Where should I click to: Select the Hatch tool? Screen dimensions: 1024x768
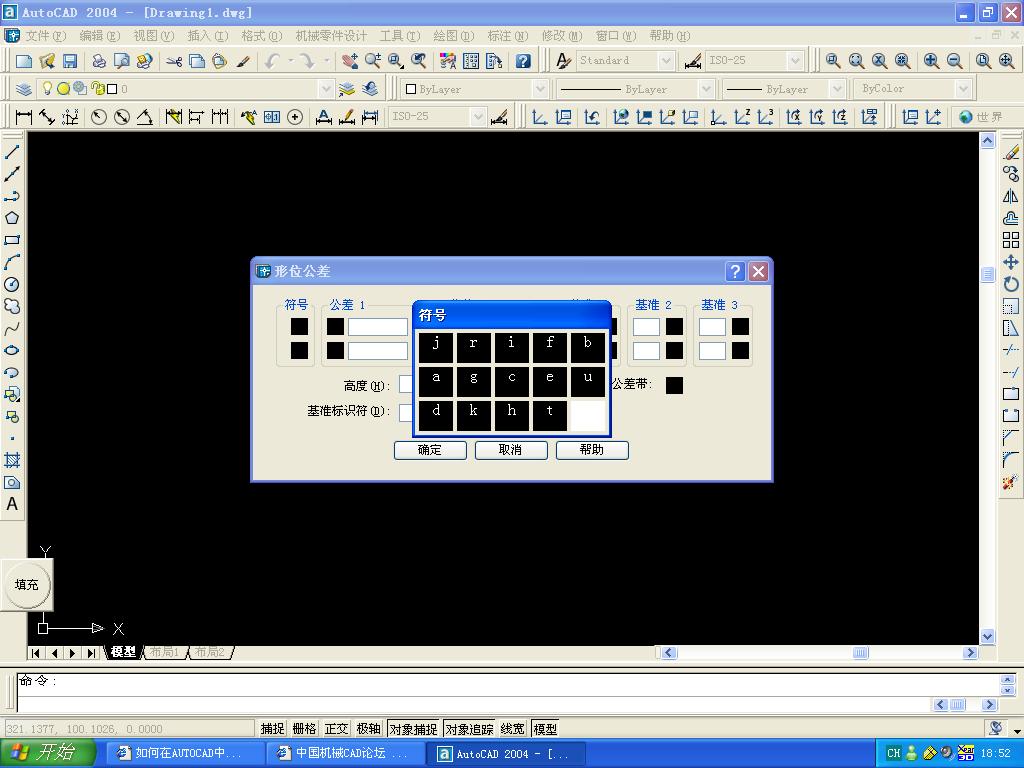12,460
